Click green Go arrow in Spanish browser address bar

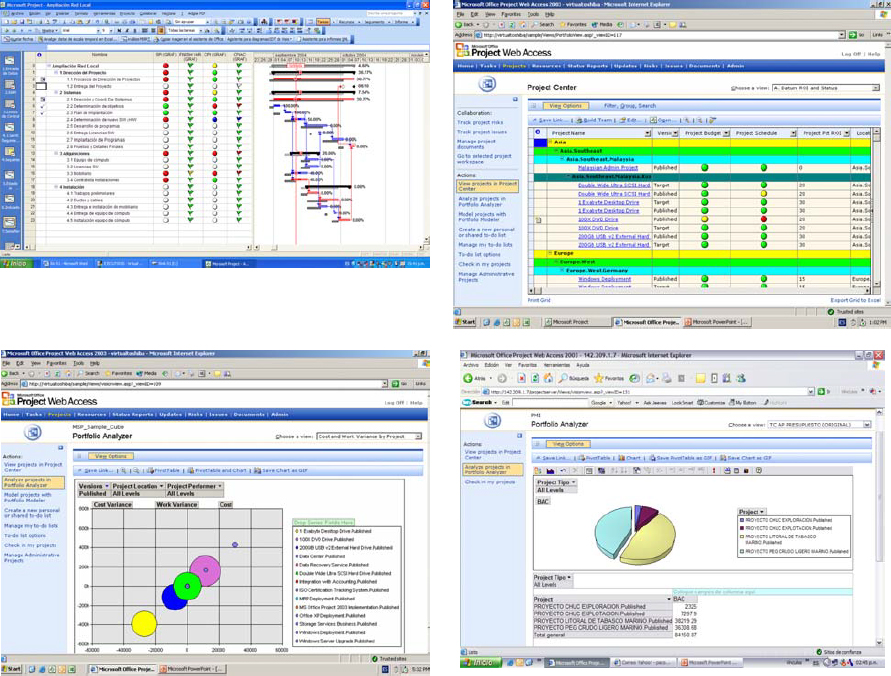click(x=821, y=391)
